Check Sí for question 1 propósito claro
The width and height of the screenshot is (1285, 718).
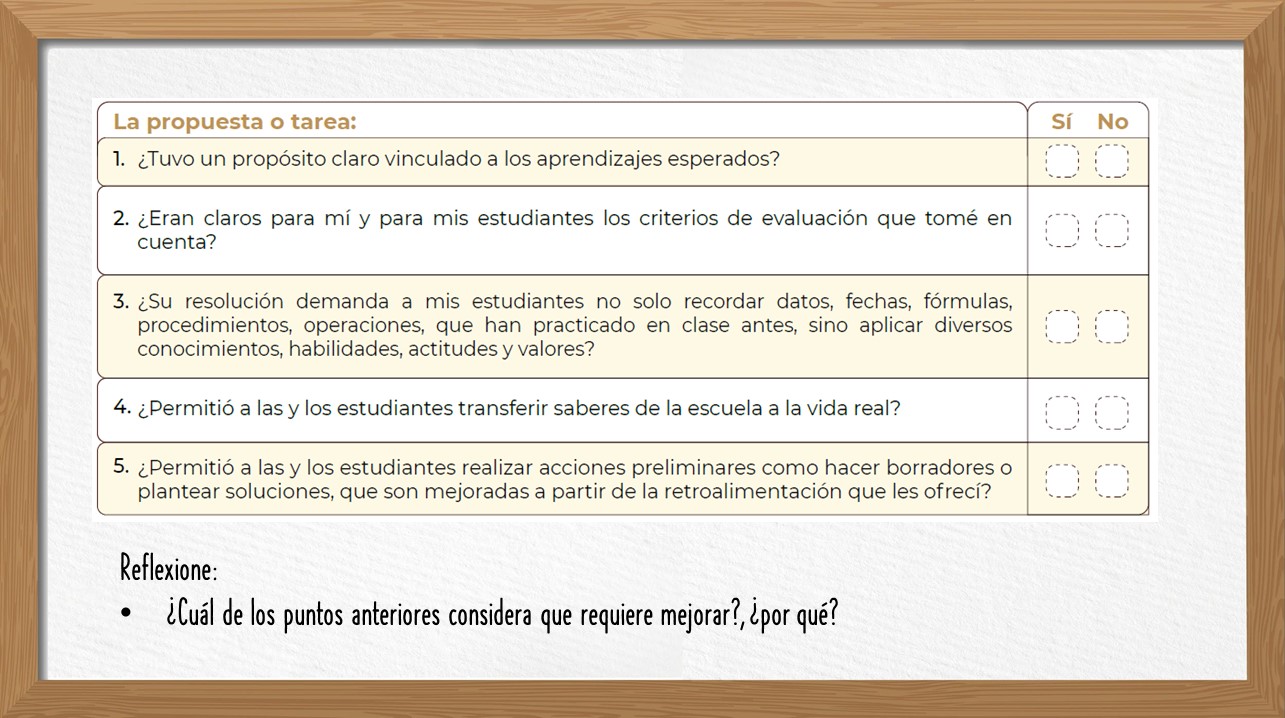coord(1062,162)
